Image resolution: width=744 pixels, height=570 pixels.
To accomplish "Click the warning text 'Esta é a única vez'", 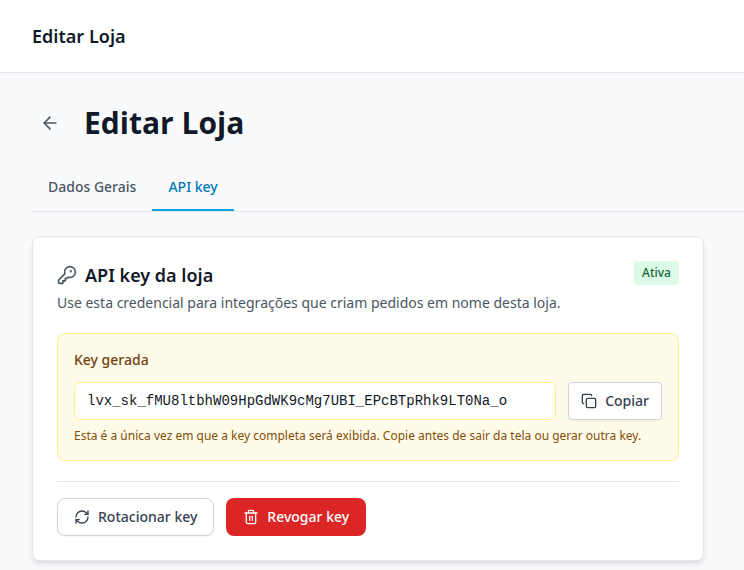I will (357, 436).
